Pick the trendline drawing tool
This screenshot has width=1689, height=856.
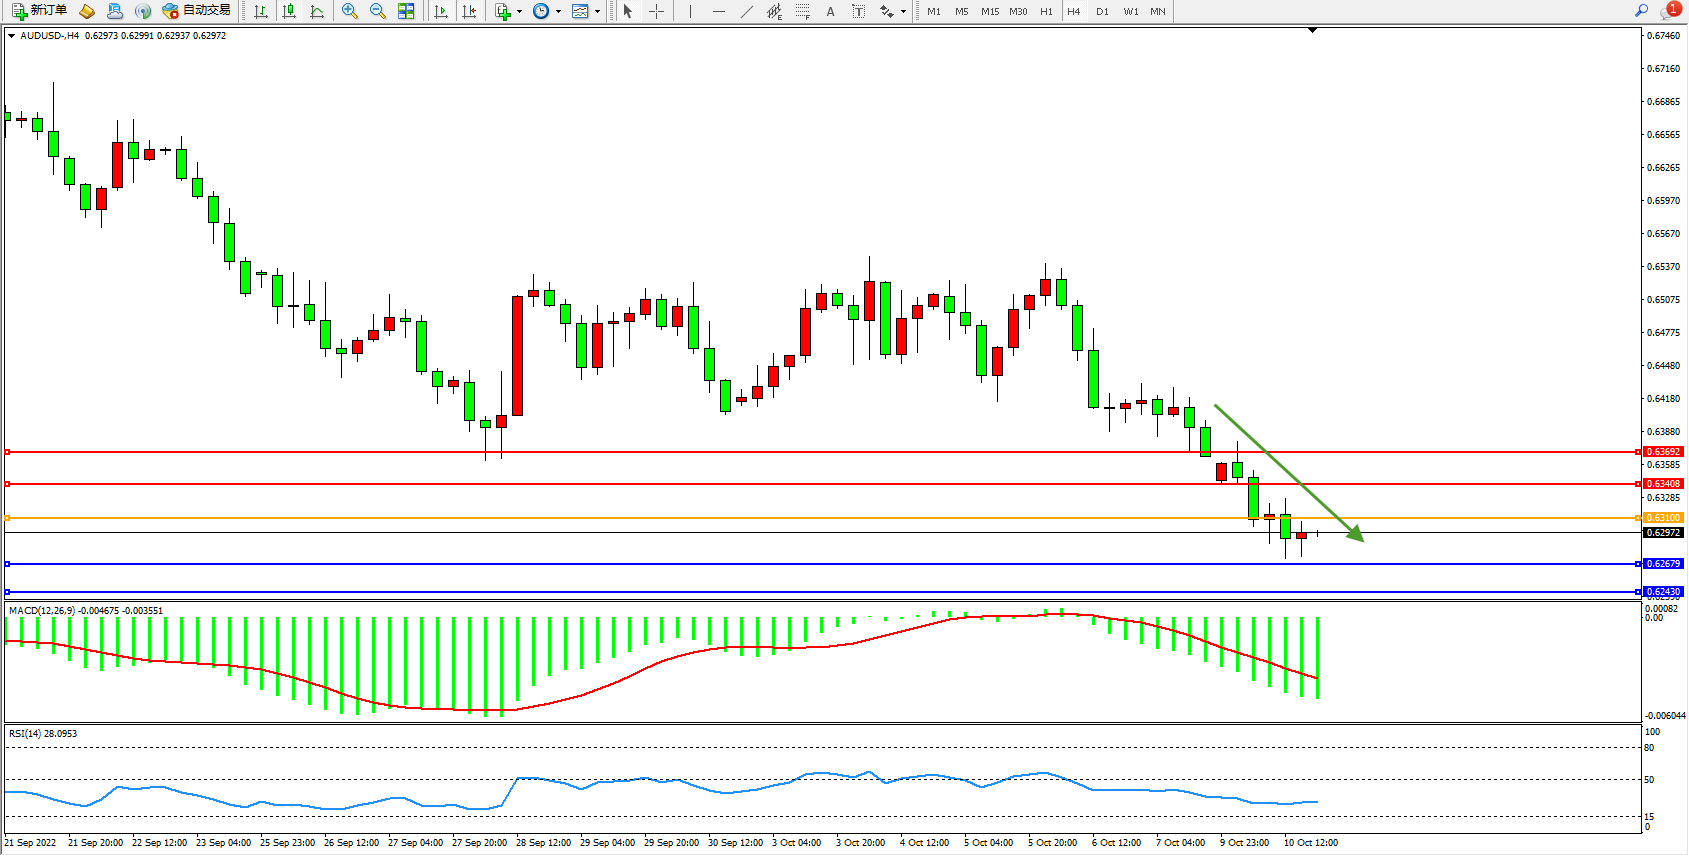[x=747, y=11]
